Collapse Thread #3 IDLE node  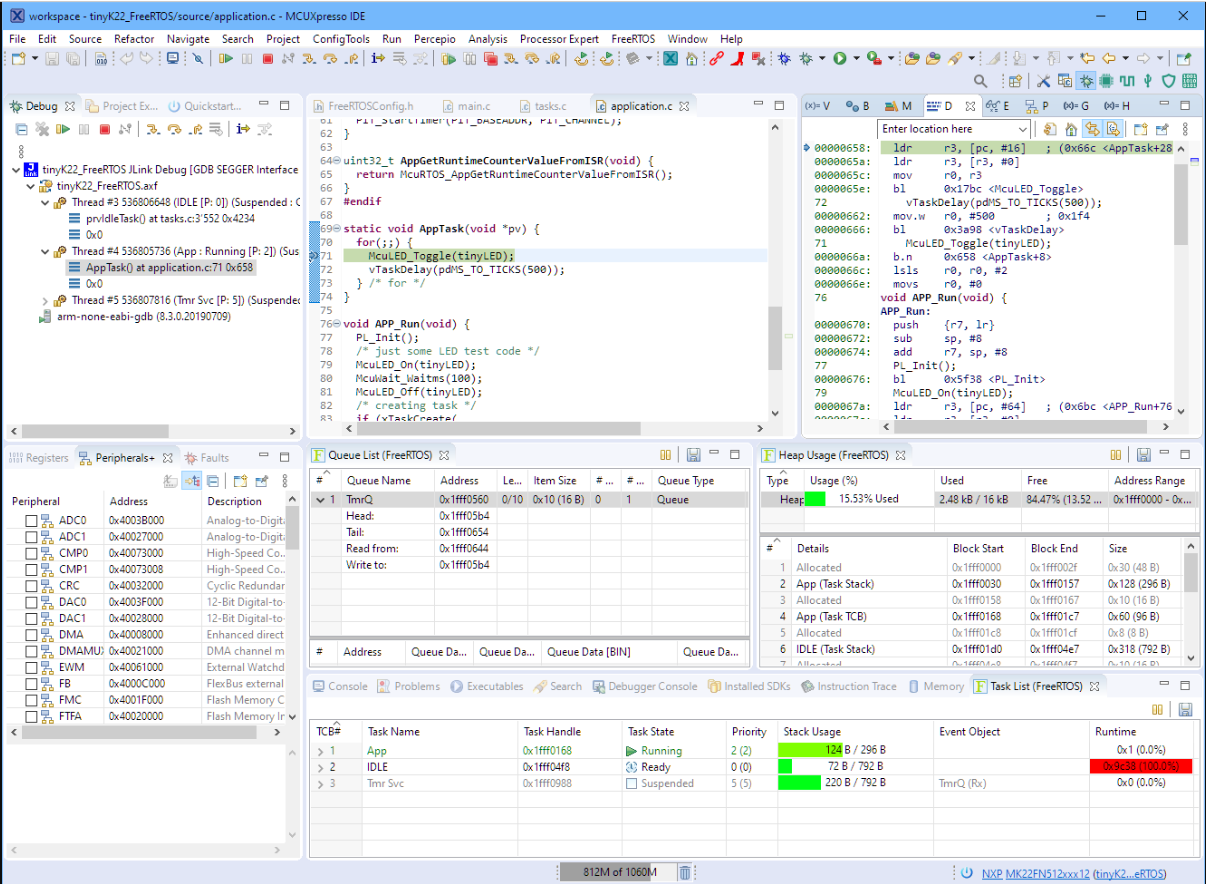pos(46,202)
